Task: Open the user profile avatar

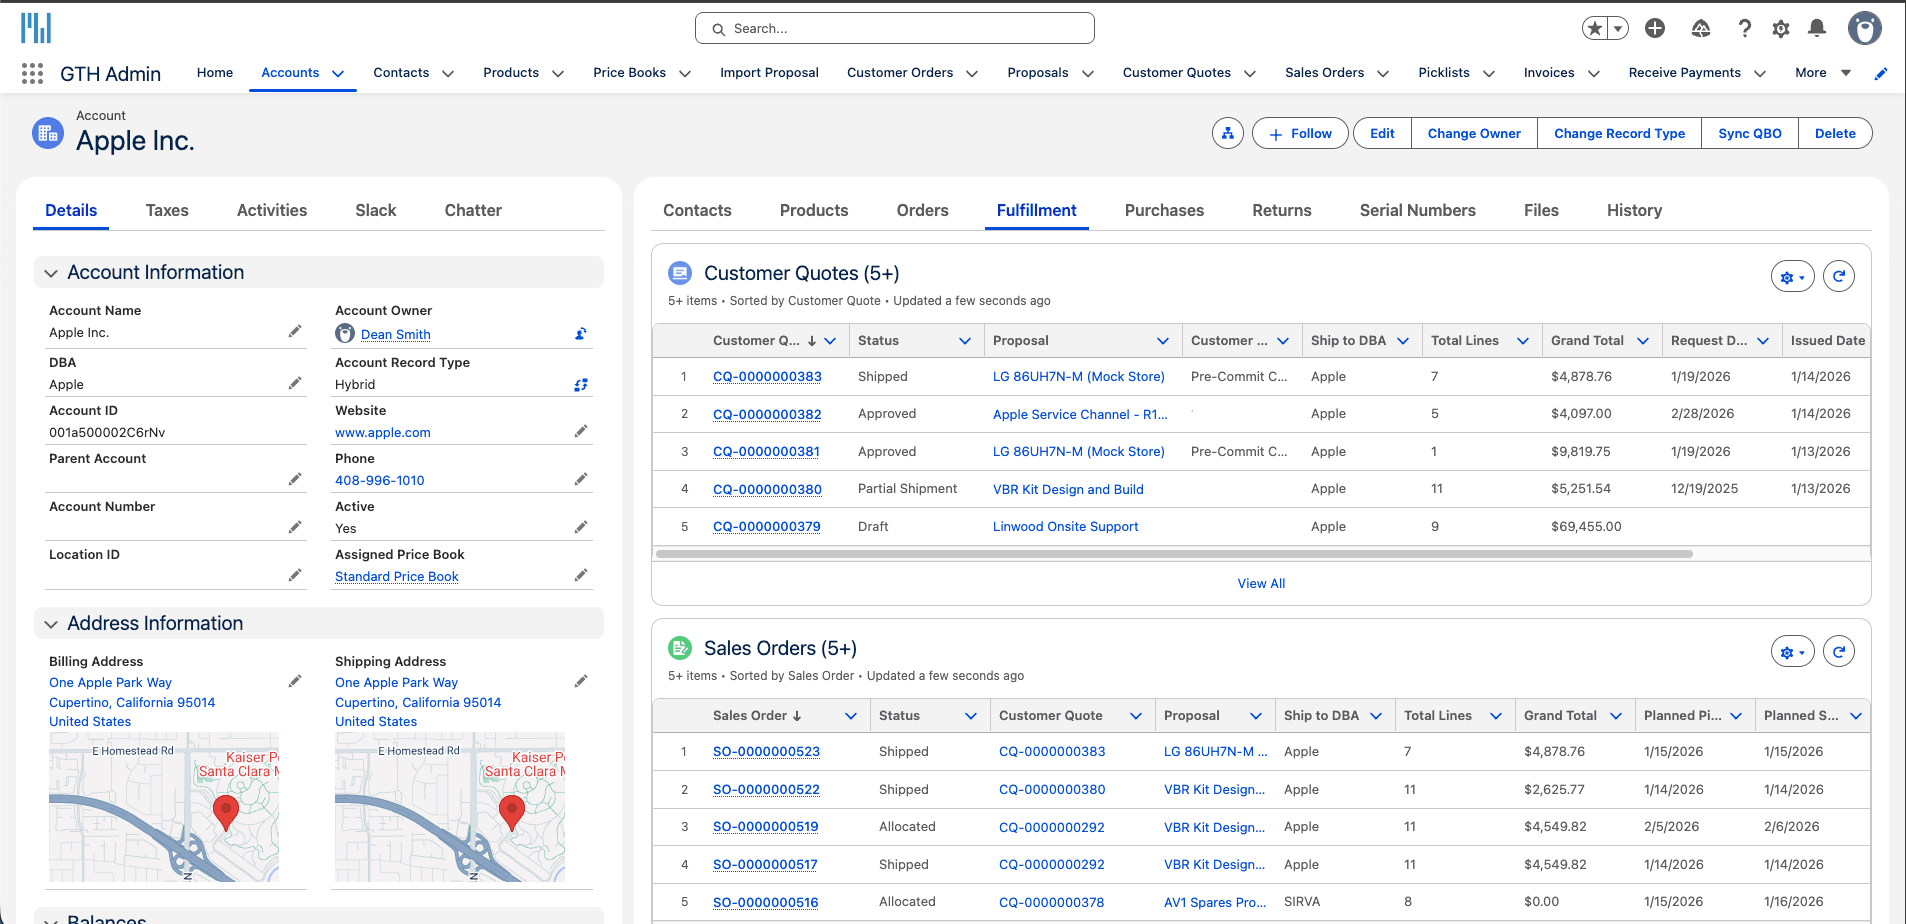Action: pyautogui.click(x=1864, y=28)
